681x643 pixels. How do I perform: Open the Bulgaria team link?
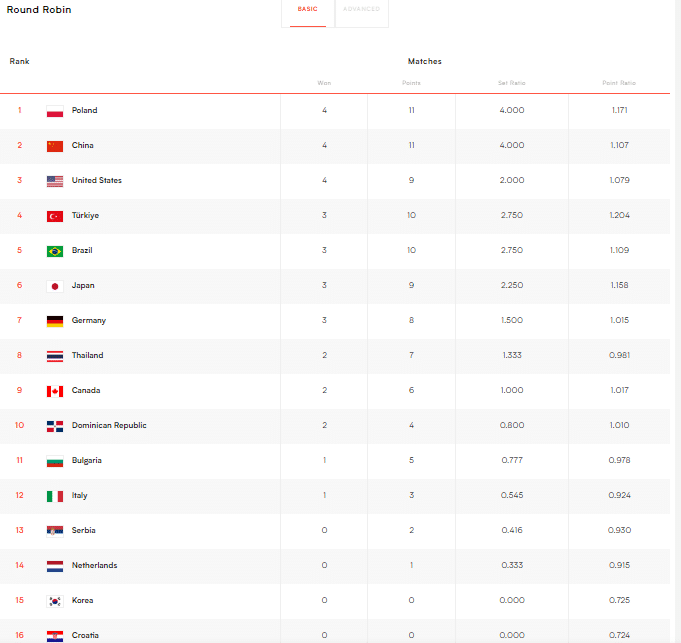pos(87,461)
